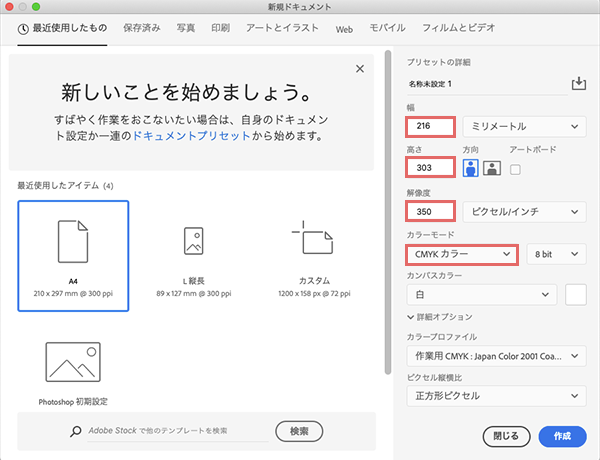Viewport: 600px width, 460px height.
Task: Open the 8 bit depth dropdown
Action: click(x=556, y=254)
